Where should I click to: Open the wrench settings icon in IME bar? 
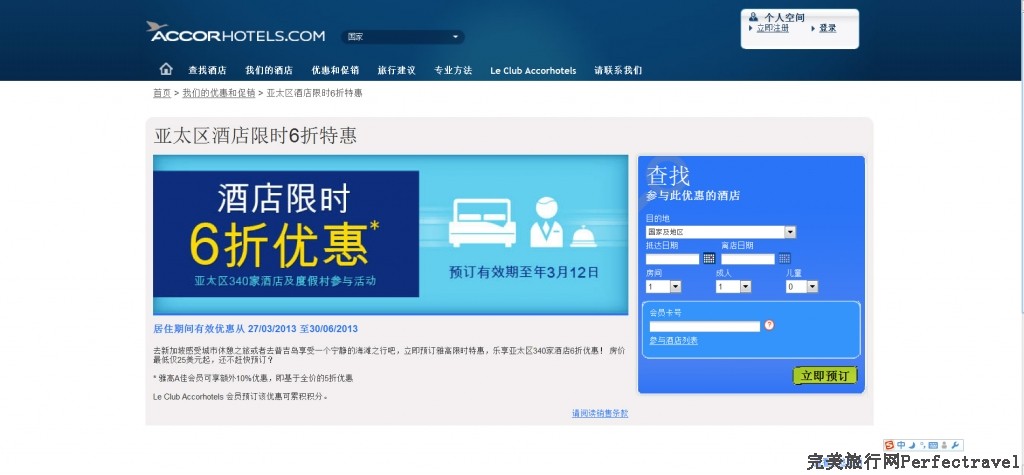click(x=954, y=446)
